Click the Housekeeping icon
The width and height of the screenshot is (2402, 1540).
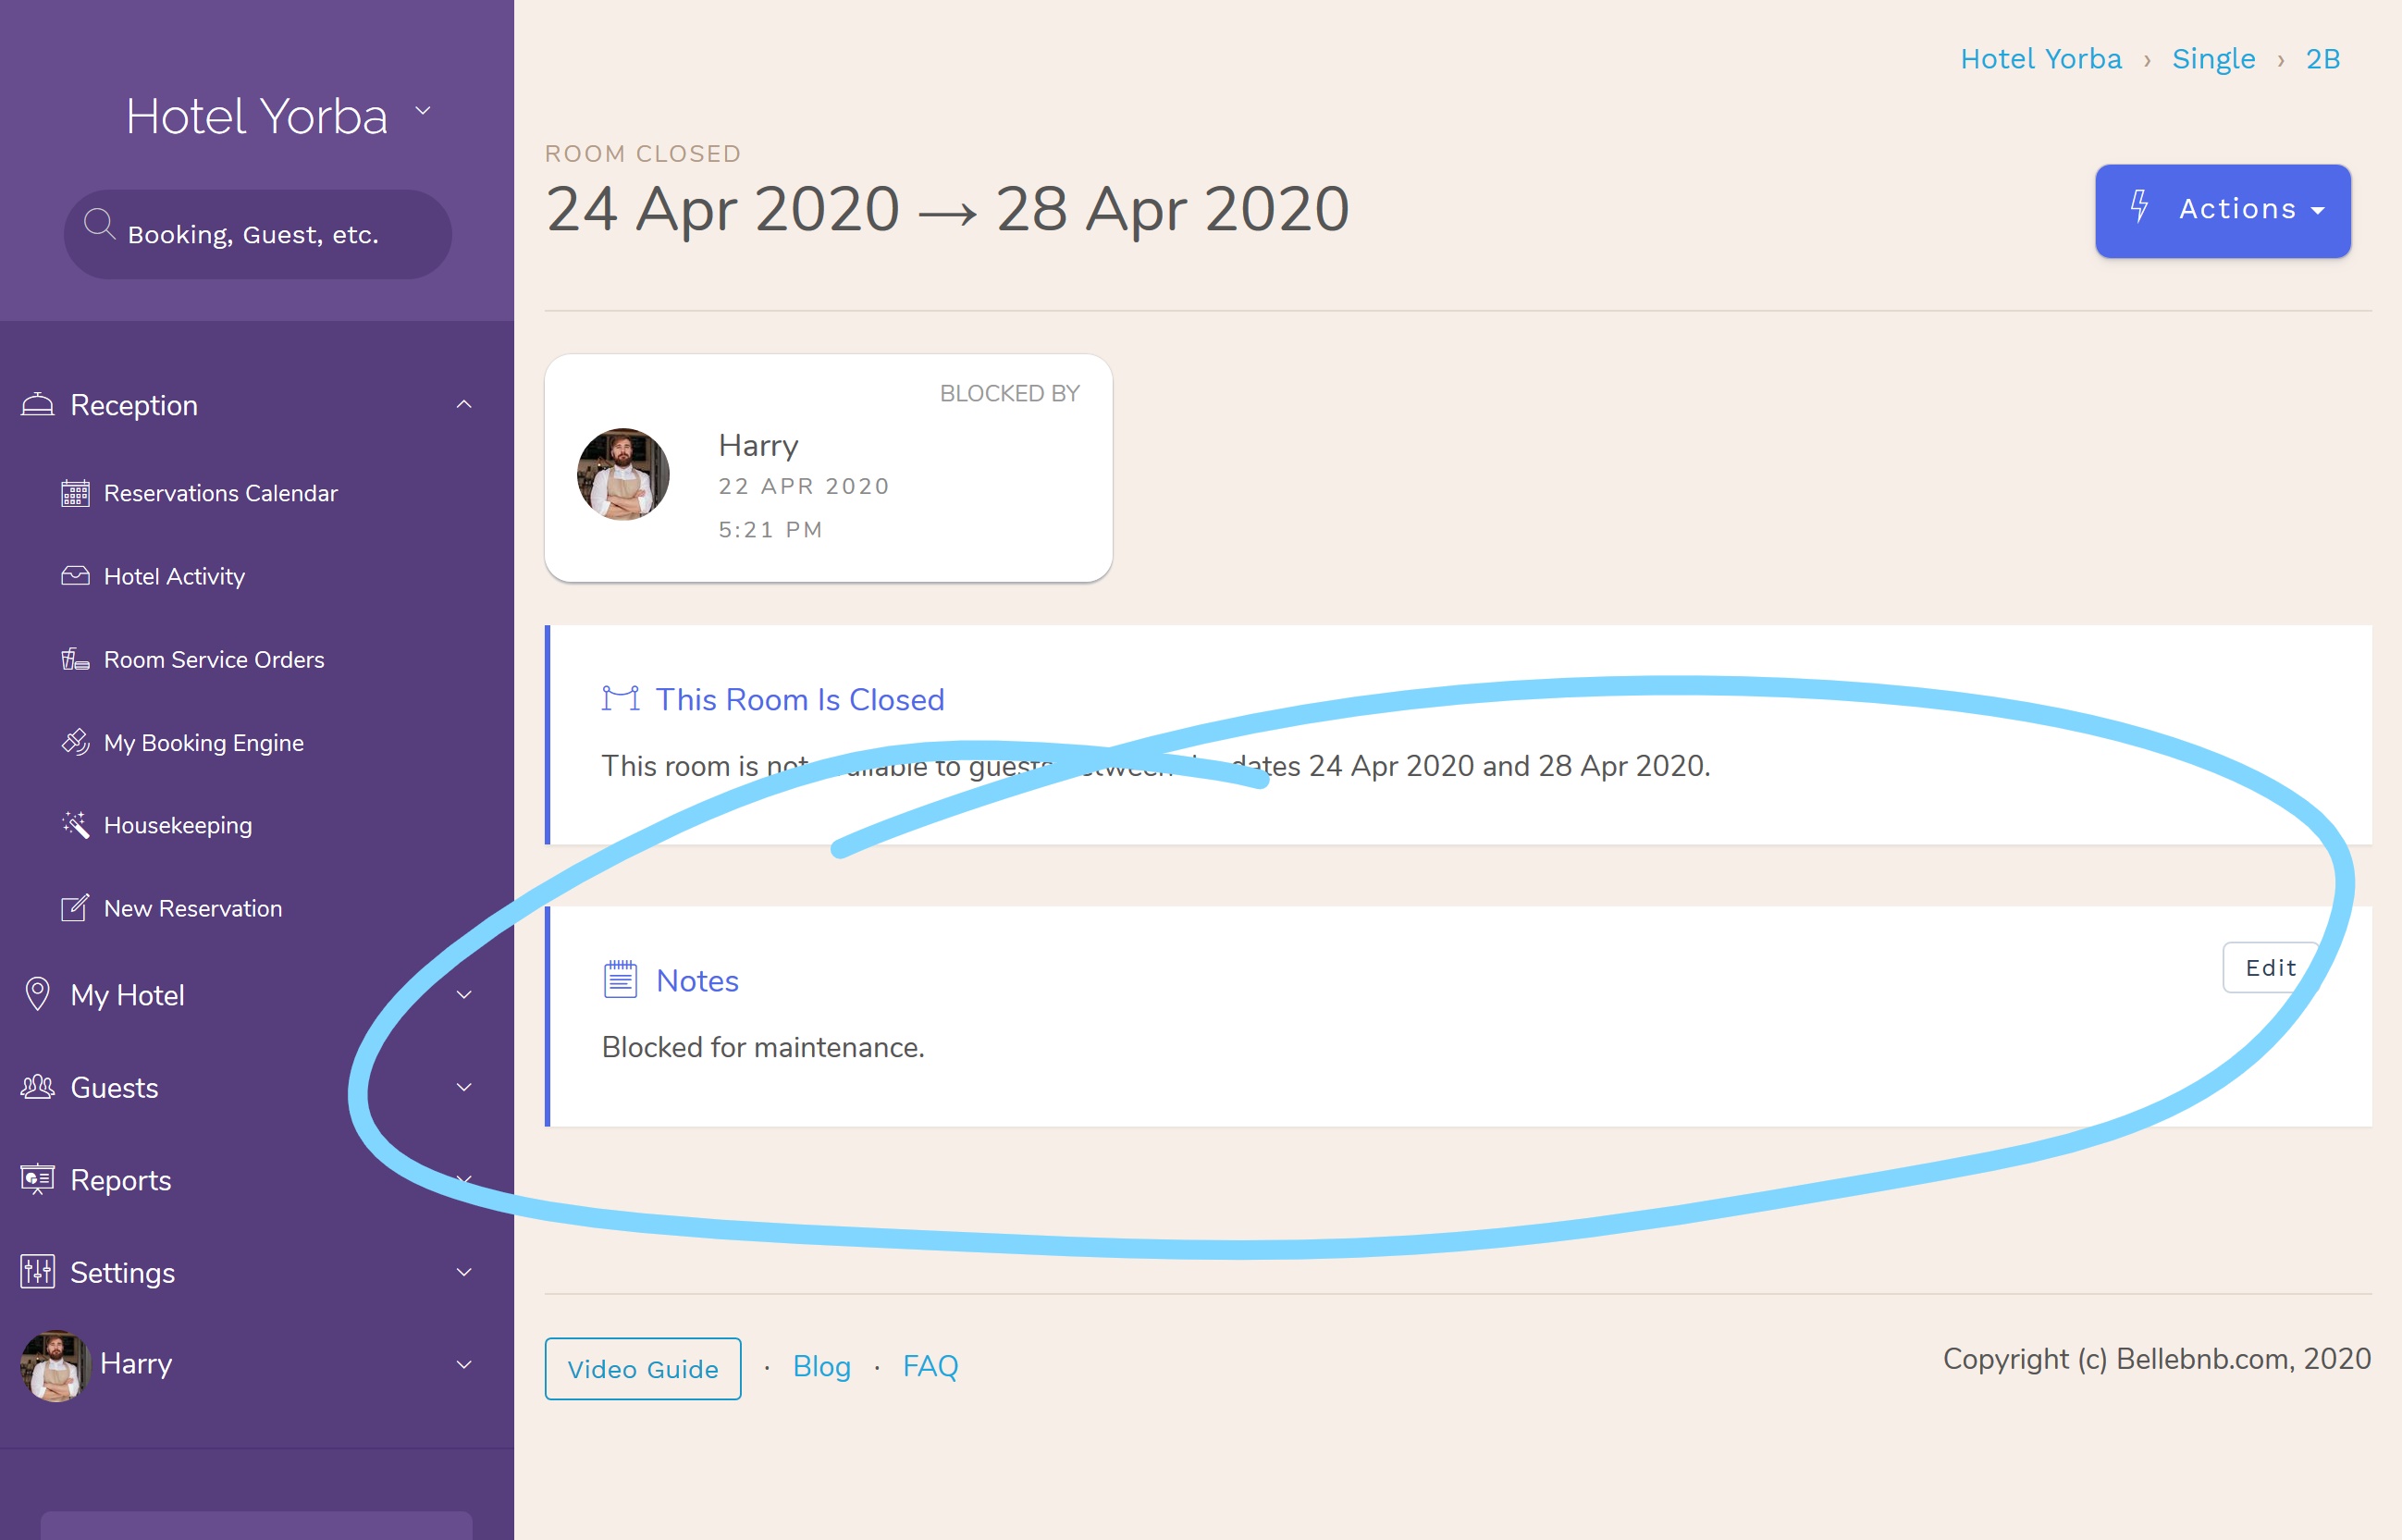pos(72,824)
